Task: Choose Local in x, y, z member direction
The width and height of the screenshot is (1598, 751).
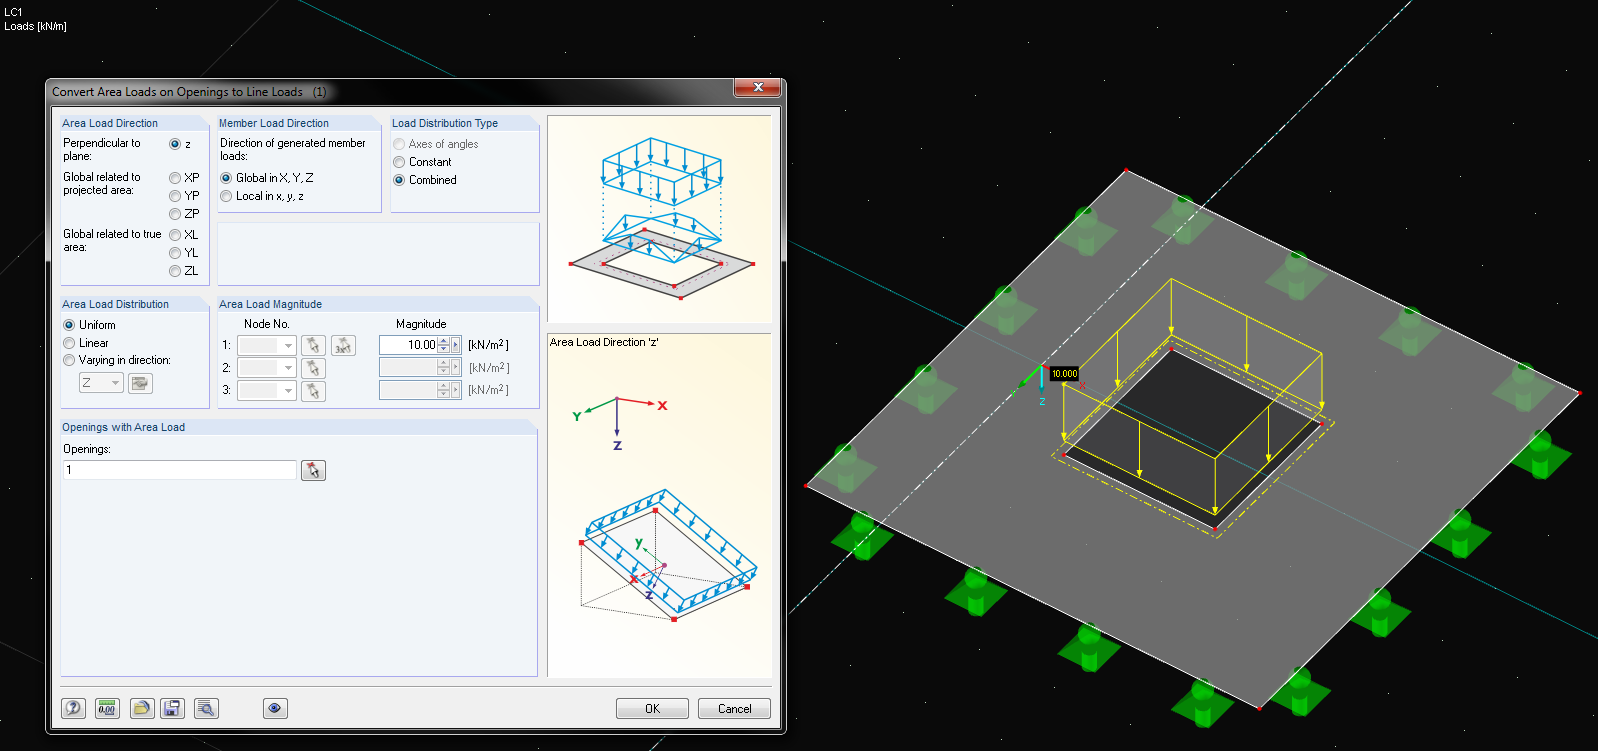Action: tap(226, 196)
